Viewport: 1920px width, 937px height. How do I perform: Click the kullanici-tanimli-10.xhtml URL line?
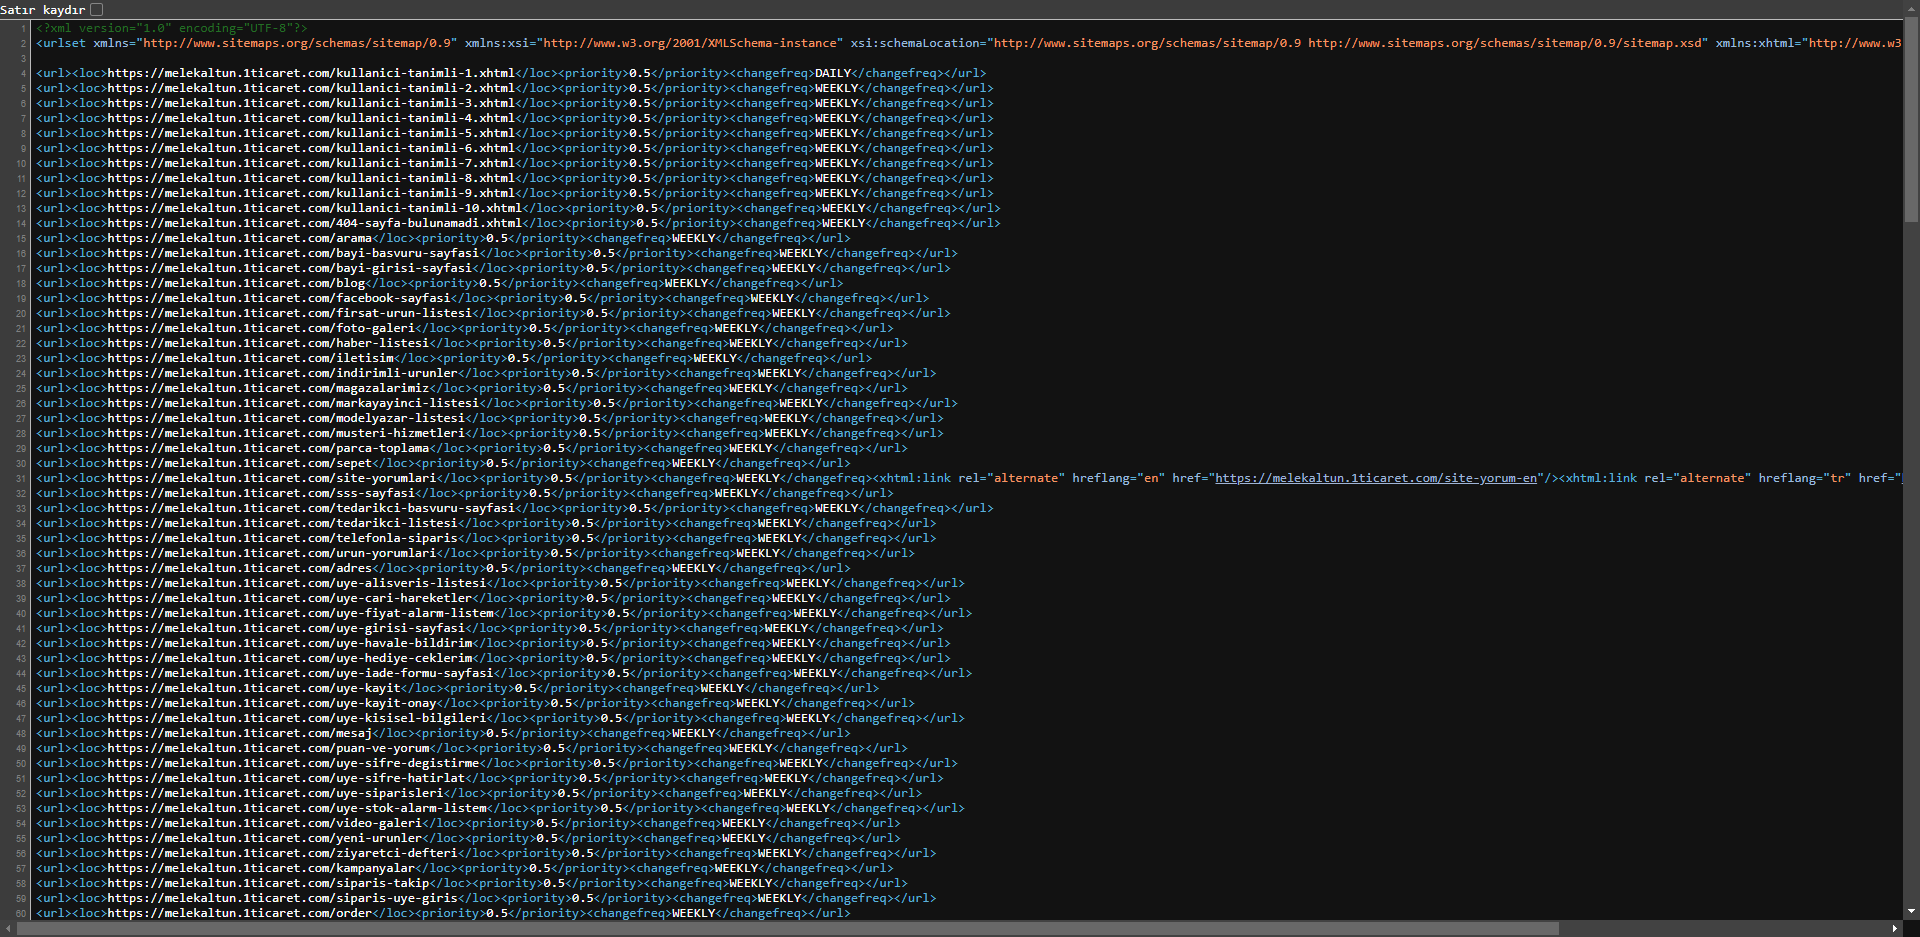(518, 208)
